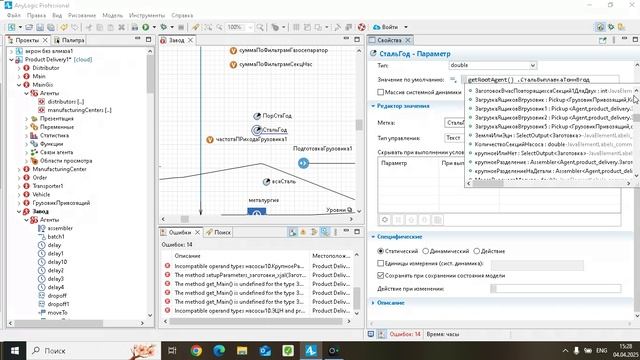This screenshot has width=640, height=360.
Task: Save the model with the toolbar Save icon
Action: click(40, 27)
